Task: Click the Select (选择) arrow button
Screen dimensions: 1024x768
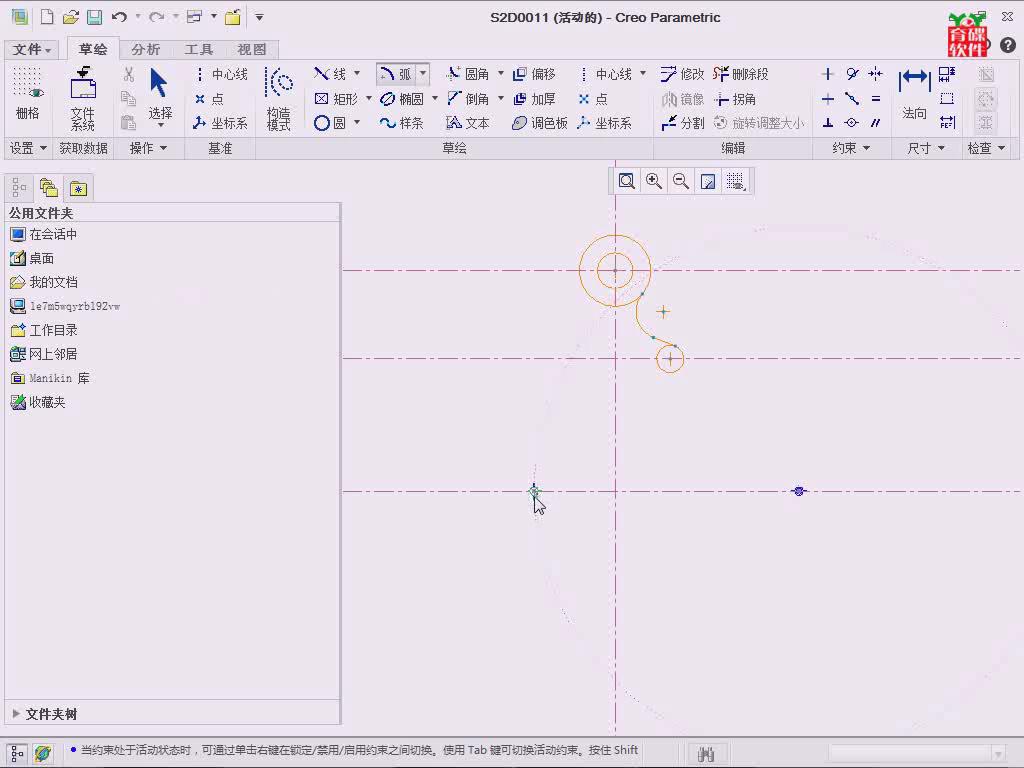Action: pos(160,95)
